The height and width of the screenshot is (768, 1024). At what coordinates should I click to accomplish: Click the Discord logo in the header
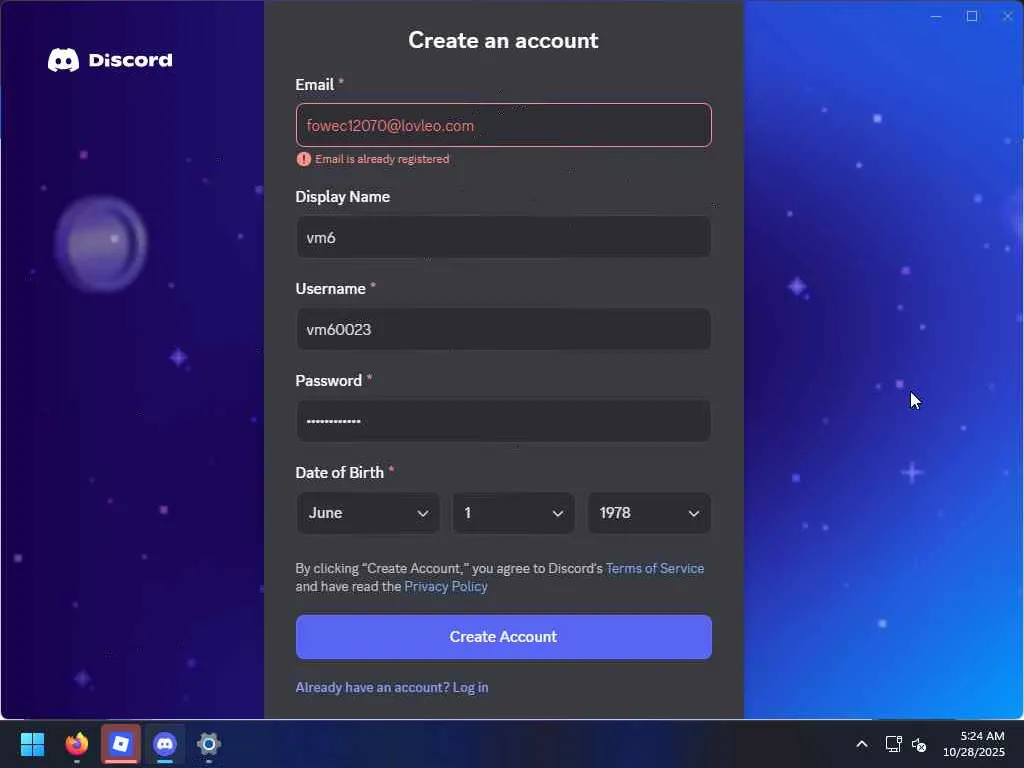[110, 60]
